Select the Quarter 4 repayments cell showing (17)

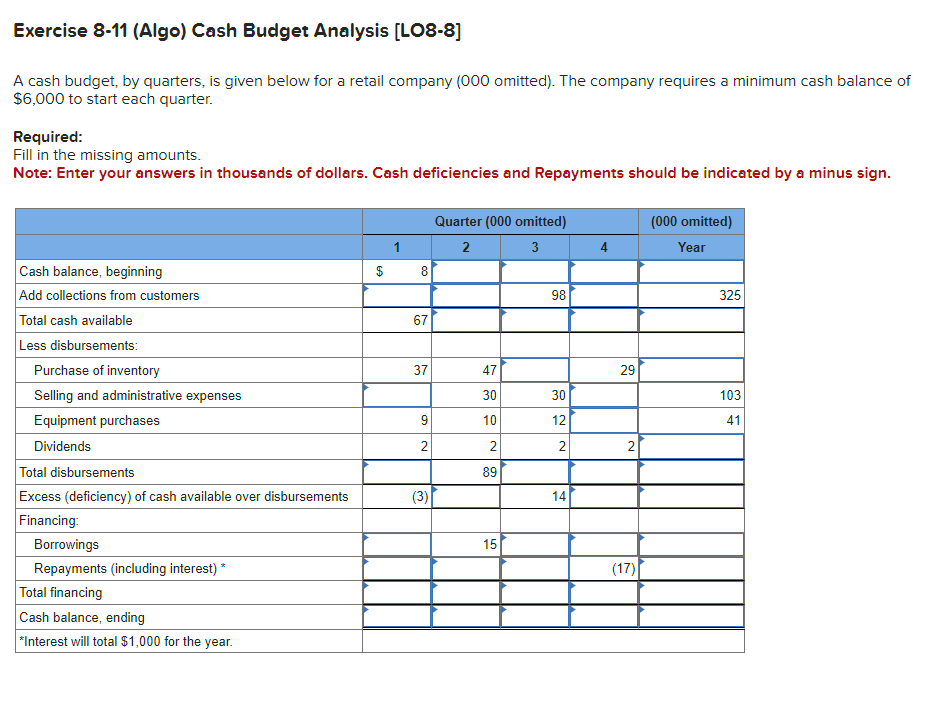604,568
